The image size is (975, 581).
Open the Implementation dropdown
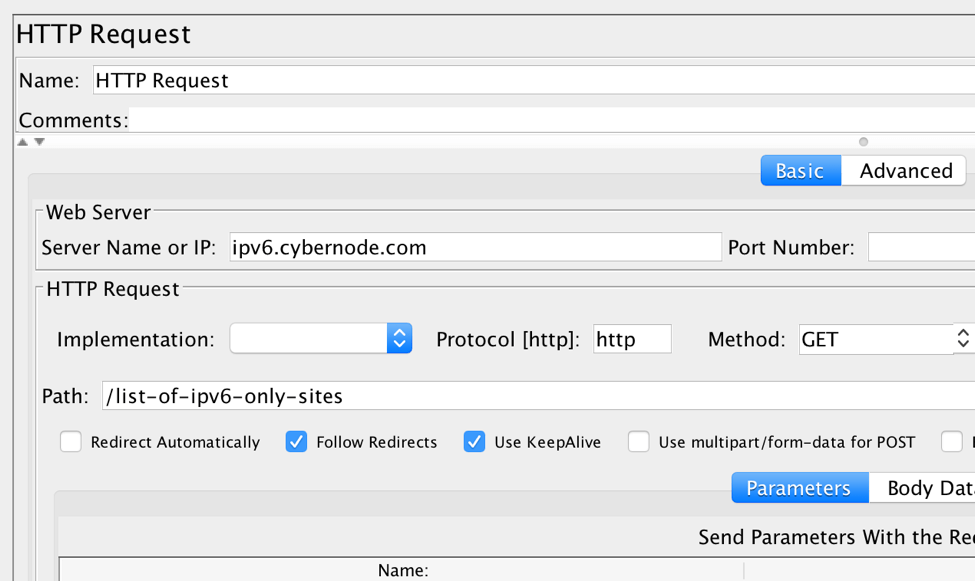pos(321,338)
